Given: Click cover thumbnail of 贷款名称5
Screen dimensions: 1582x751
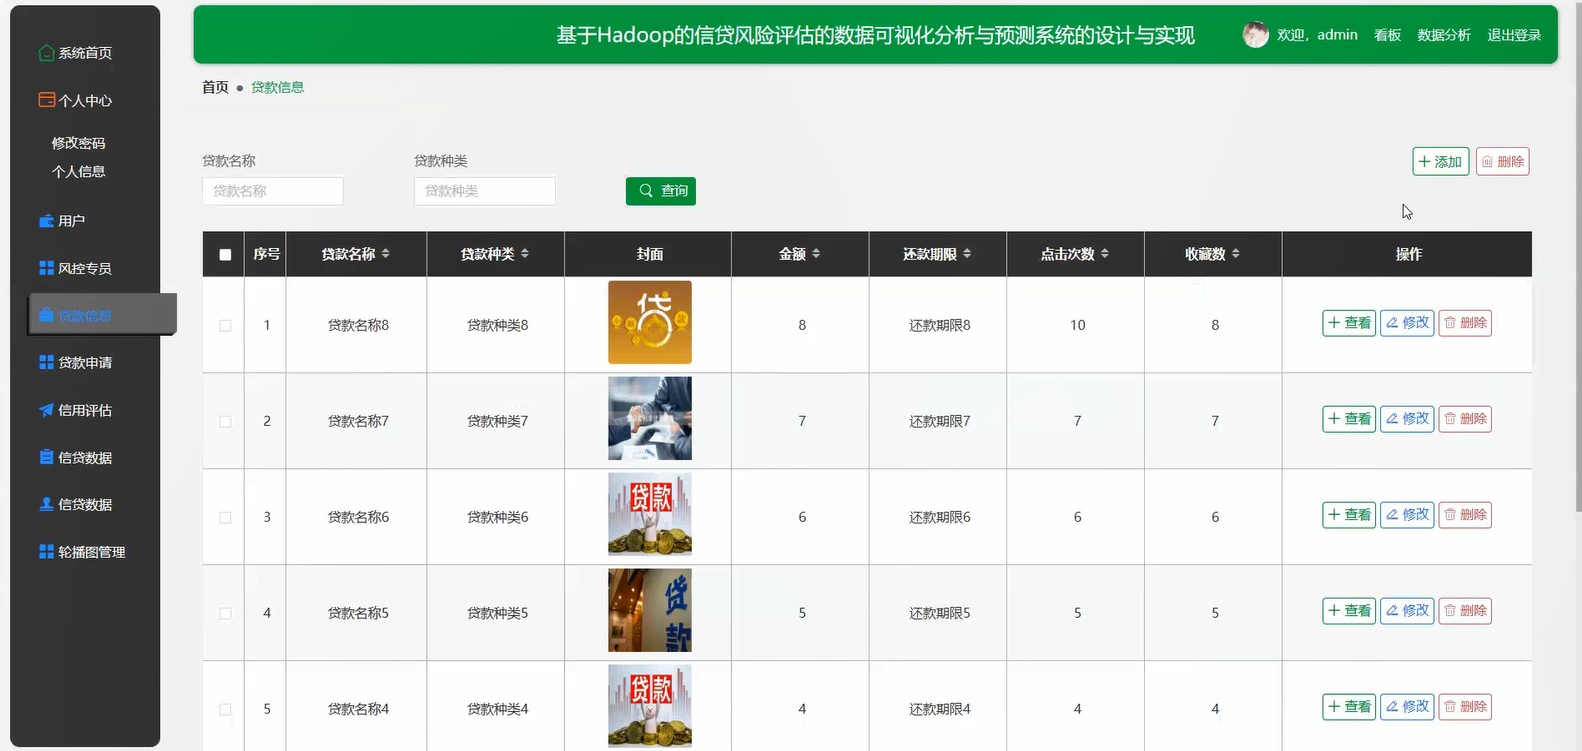Looking at the screenshot, I should [650, 610].
